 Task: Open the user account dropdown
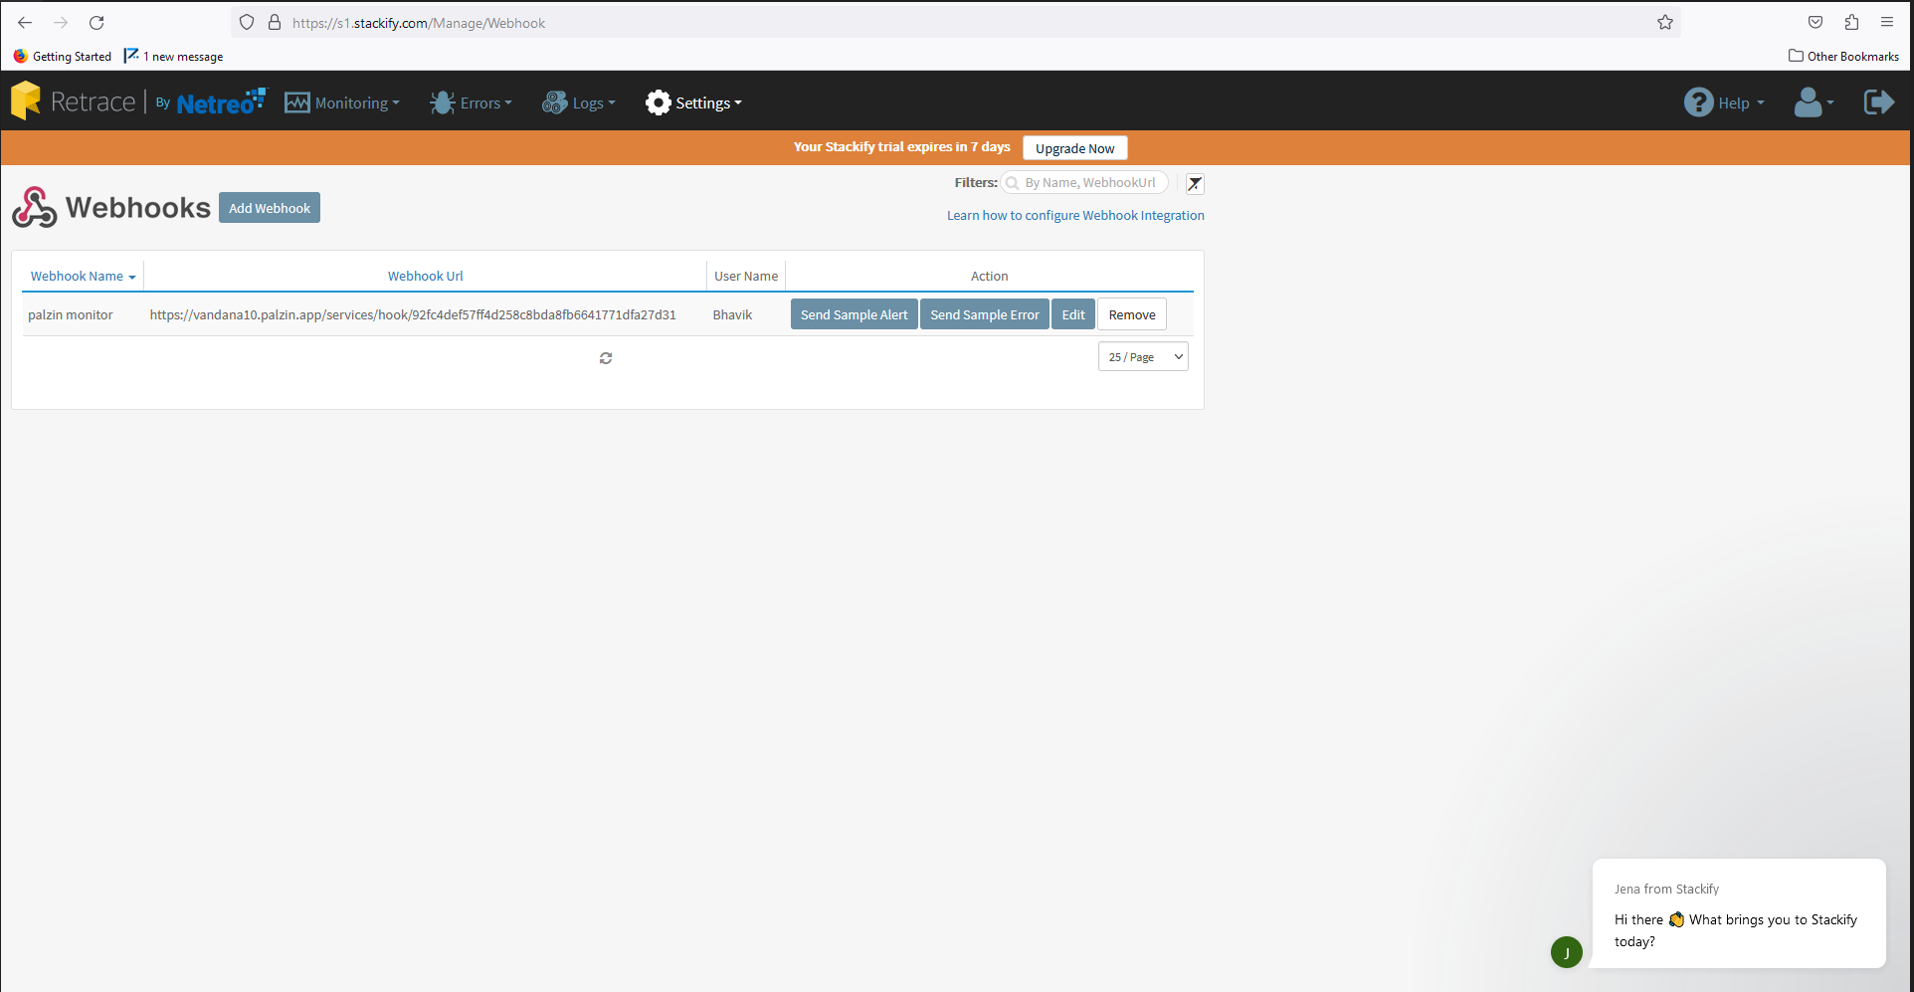click(x=1813, y=102)
